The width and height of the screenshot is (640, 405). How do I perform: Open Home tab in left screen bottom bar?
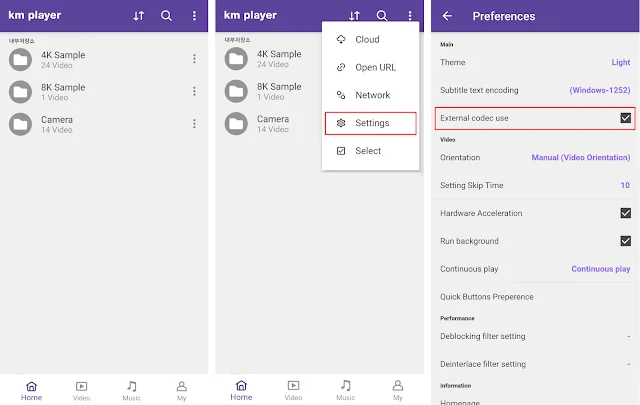(x=31, y=391)
